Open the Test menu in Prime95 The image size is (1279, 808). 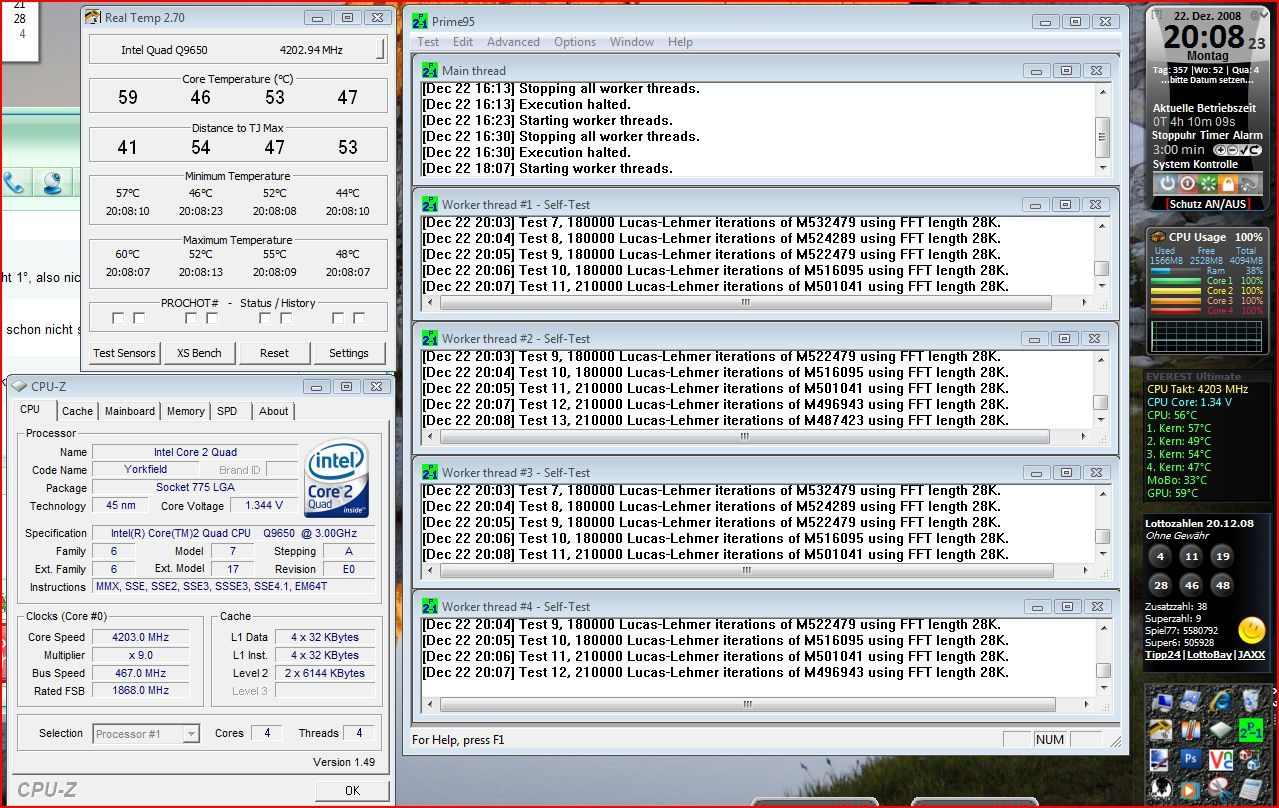(x=428, y=42)
